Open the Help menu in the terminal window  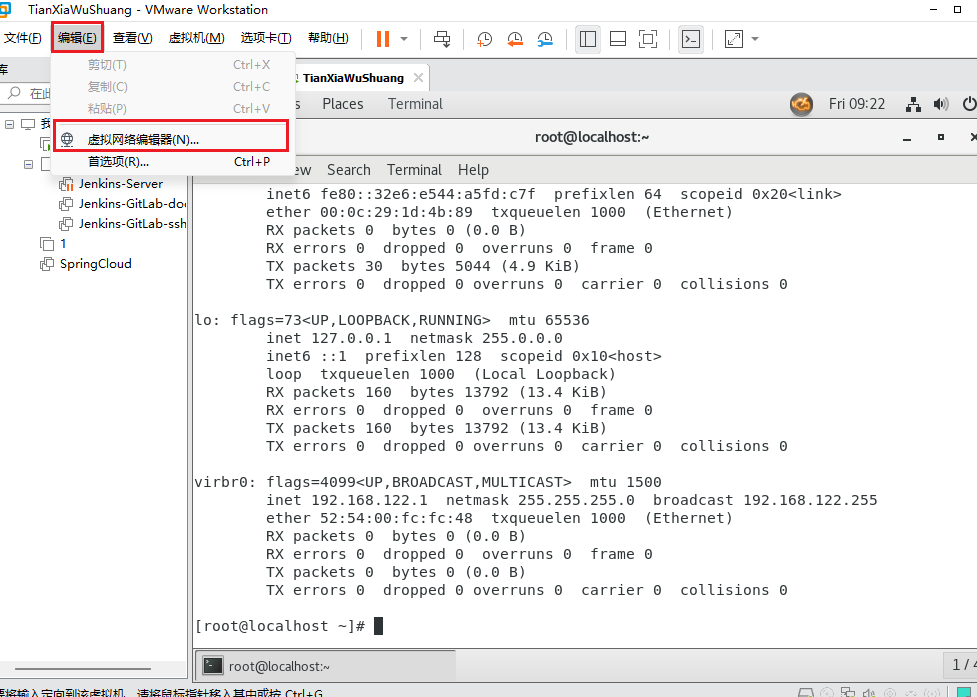[x=473, y=170]
